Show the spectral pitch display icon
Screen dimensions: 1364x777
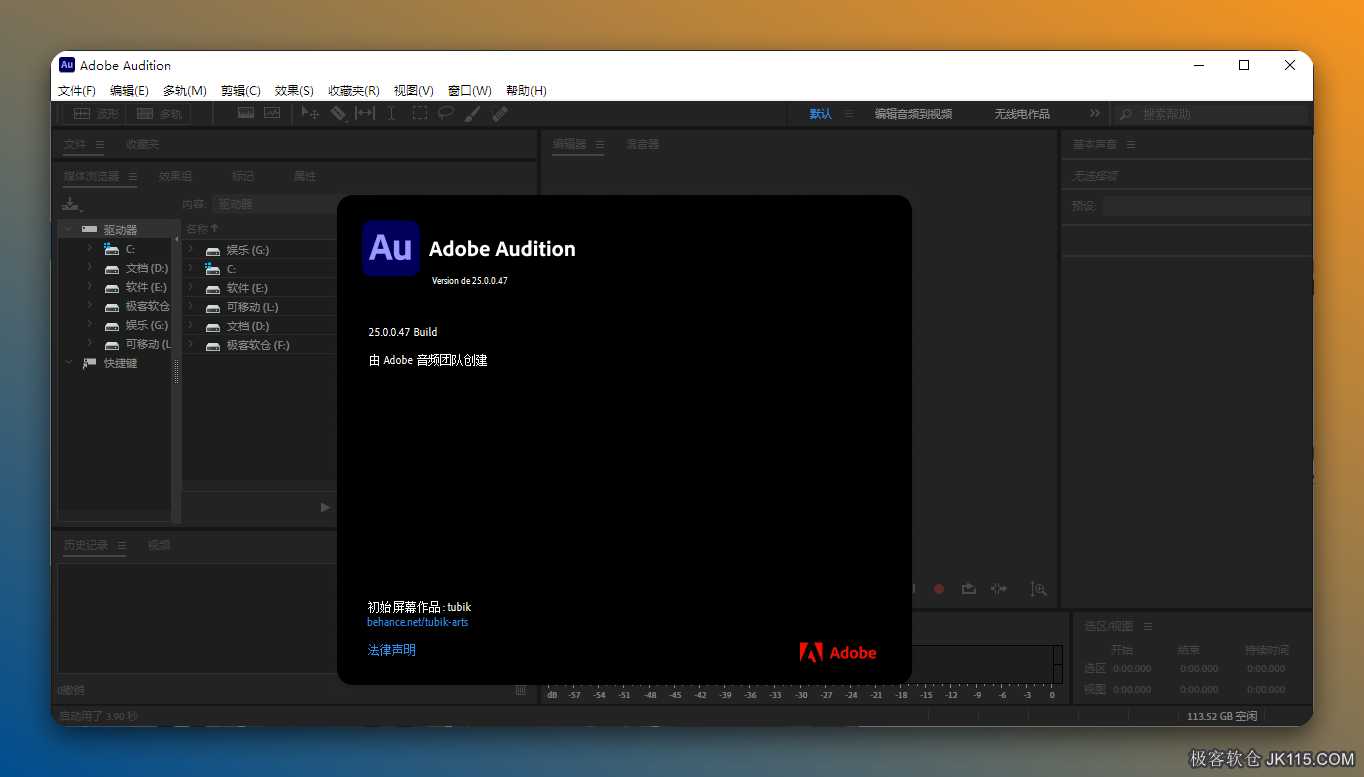pyautogui.click(x=272, y=113)
